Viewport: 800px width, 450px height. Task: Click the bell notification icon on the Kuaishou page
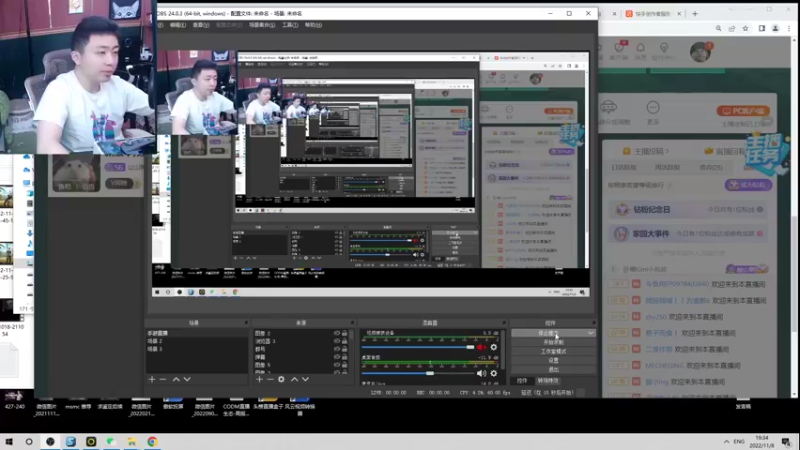640,47
